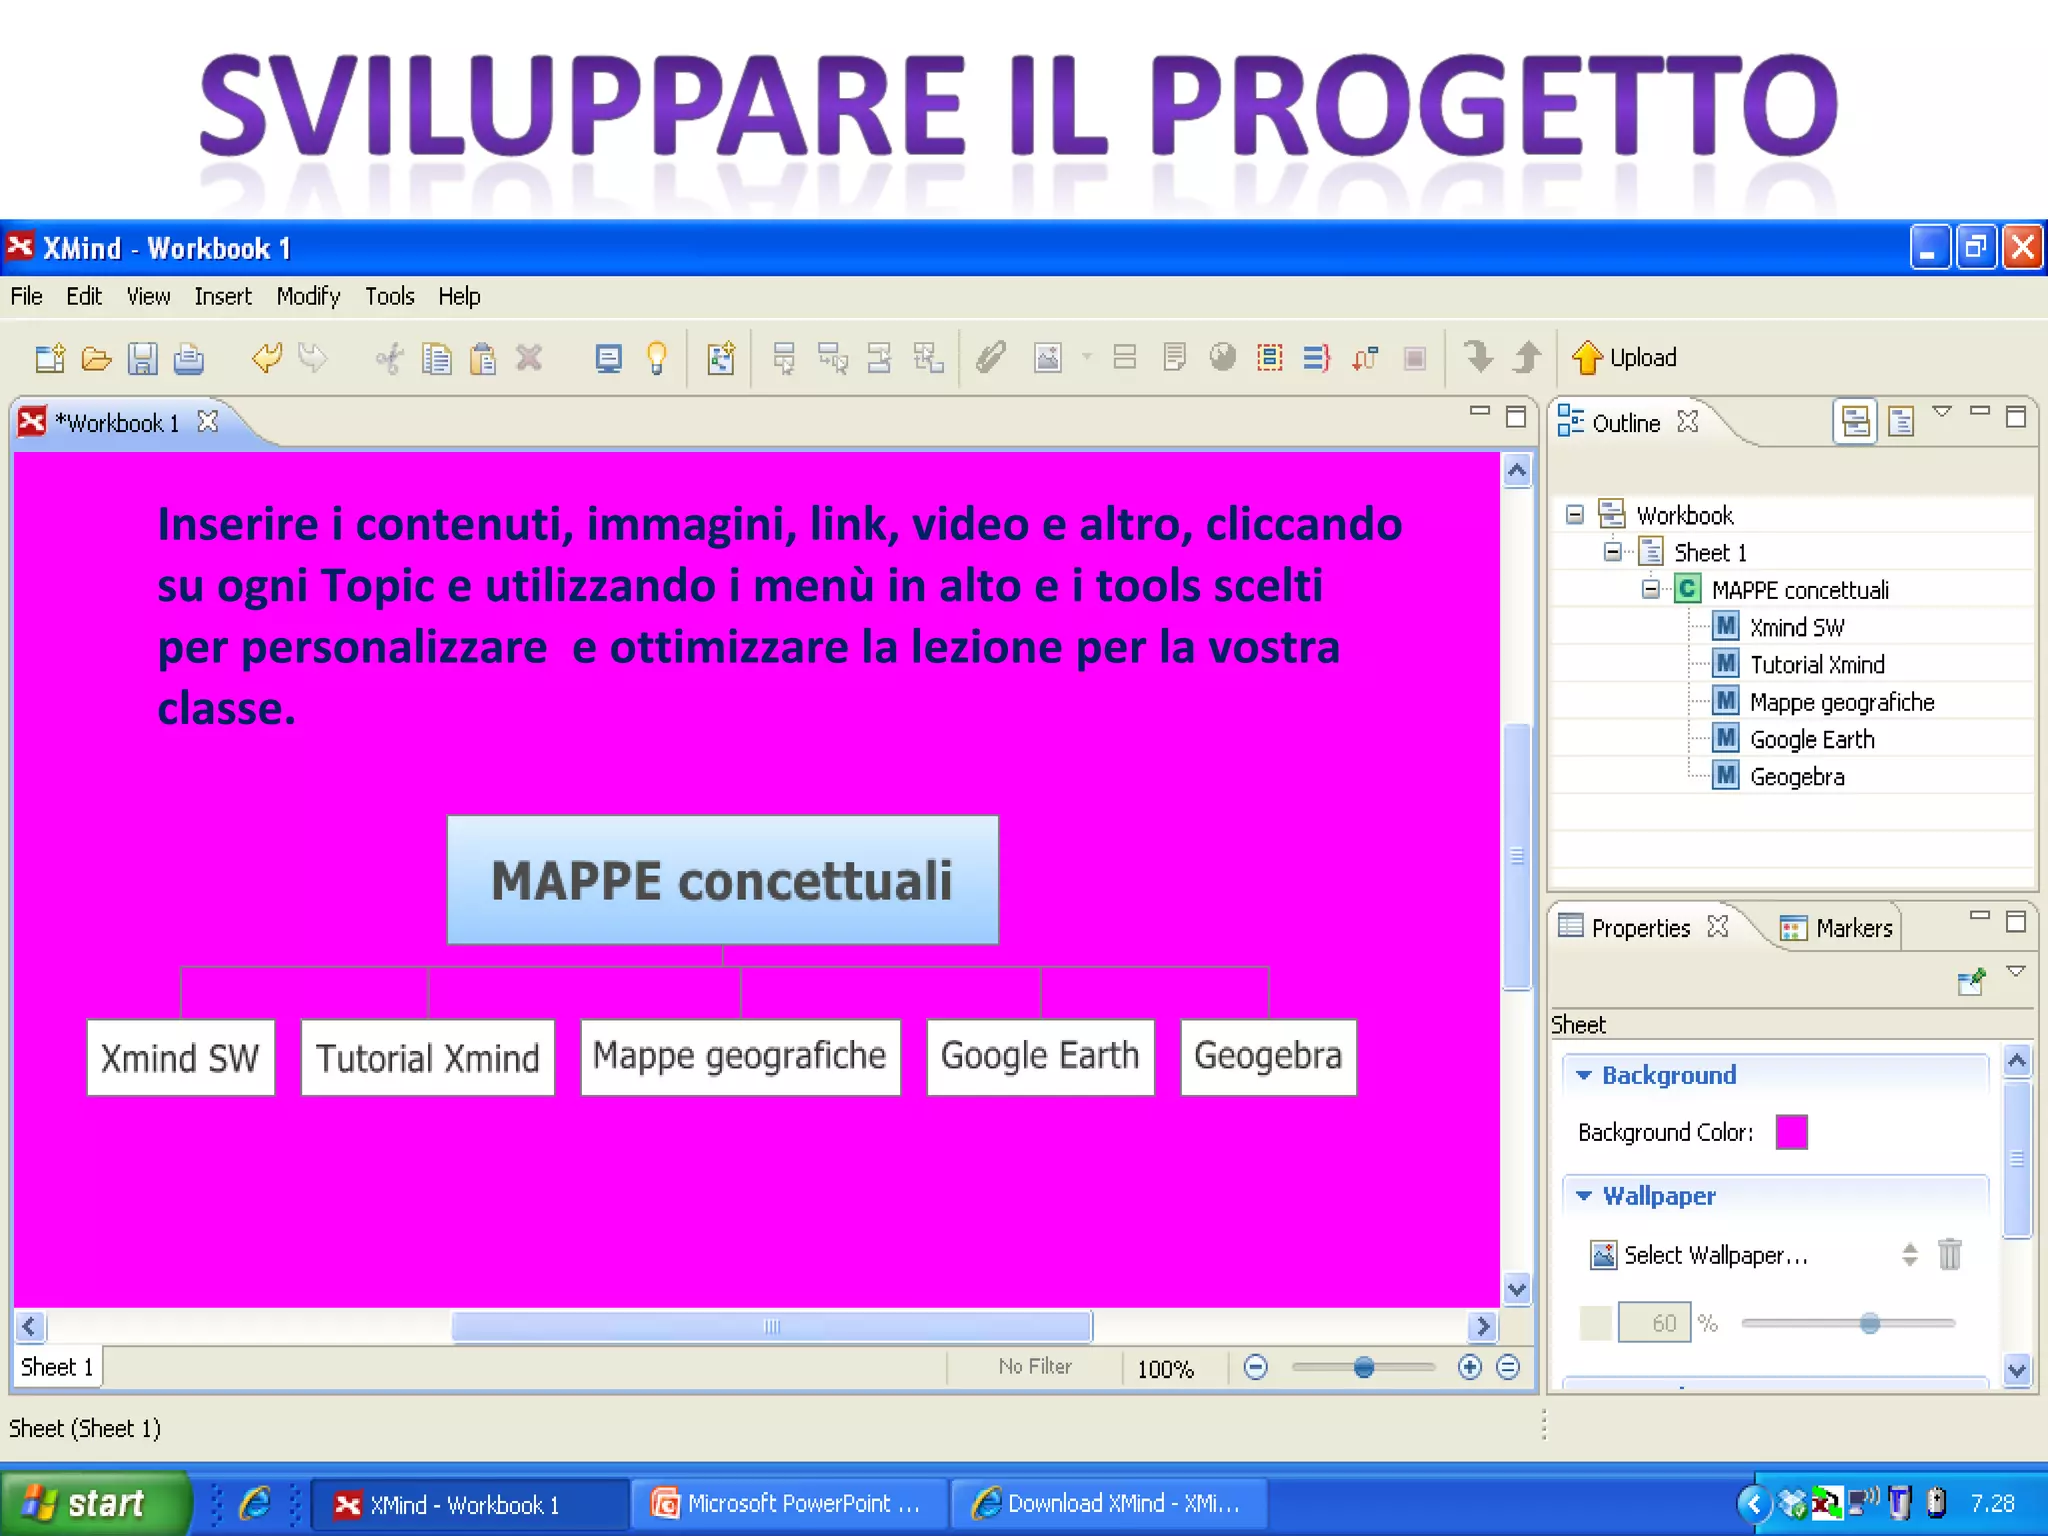Insert attachment with paperclip icon
The width and height of the screenshot is (2048, 1536).
click(x=990, y=357)
